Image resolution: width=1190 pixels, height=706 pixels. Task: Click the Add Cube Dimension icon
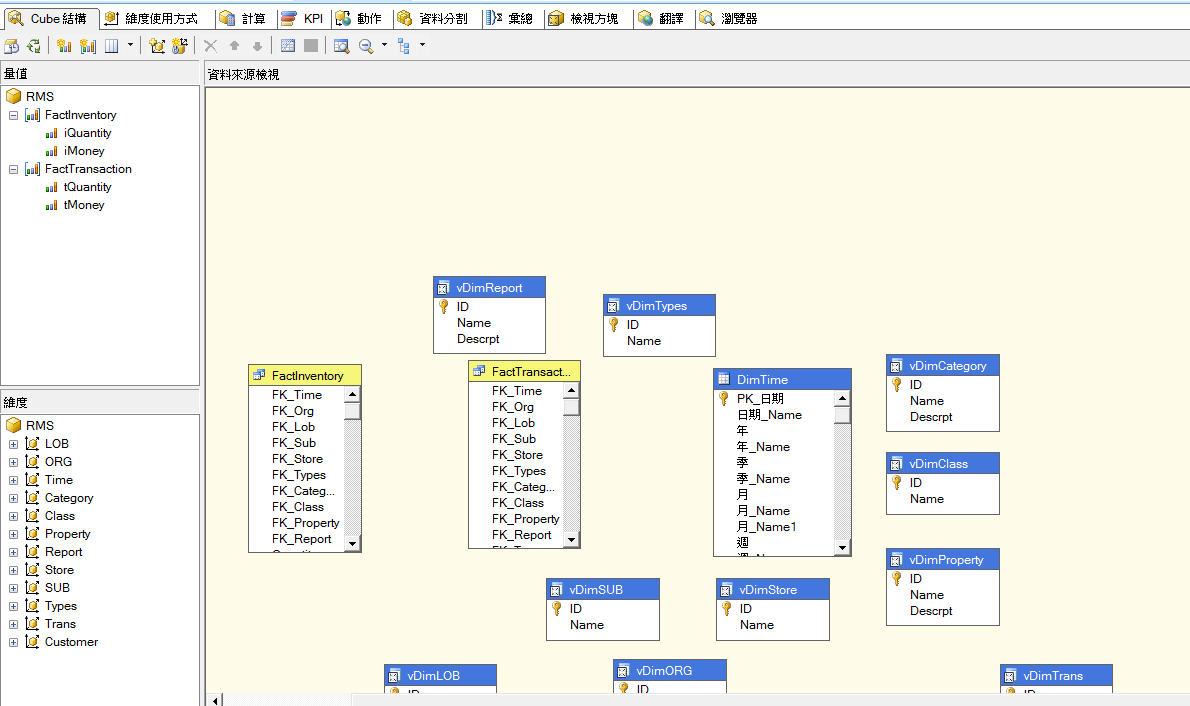(x=157, y=46)
